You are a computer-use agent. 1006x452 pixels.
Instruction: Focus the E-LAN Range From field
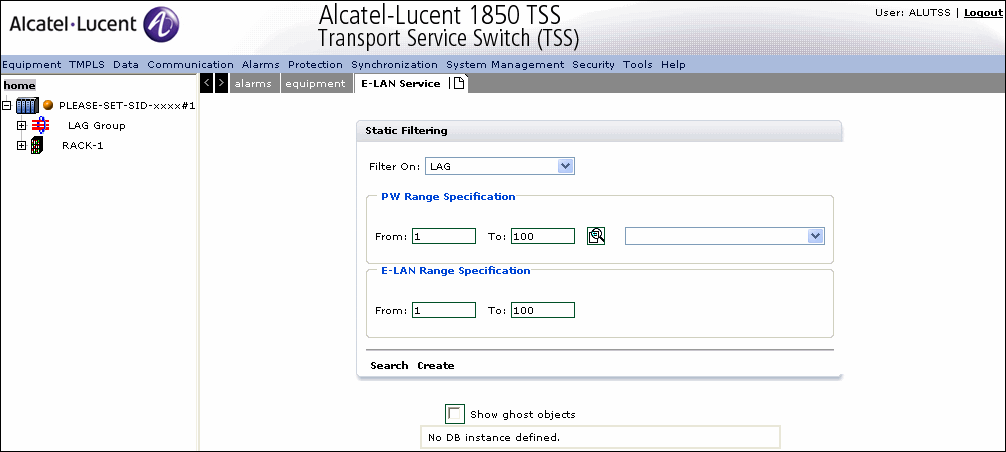[x=444, y=310]
